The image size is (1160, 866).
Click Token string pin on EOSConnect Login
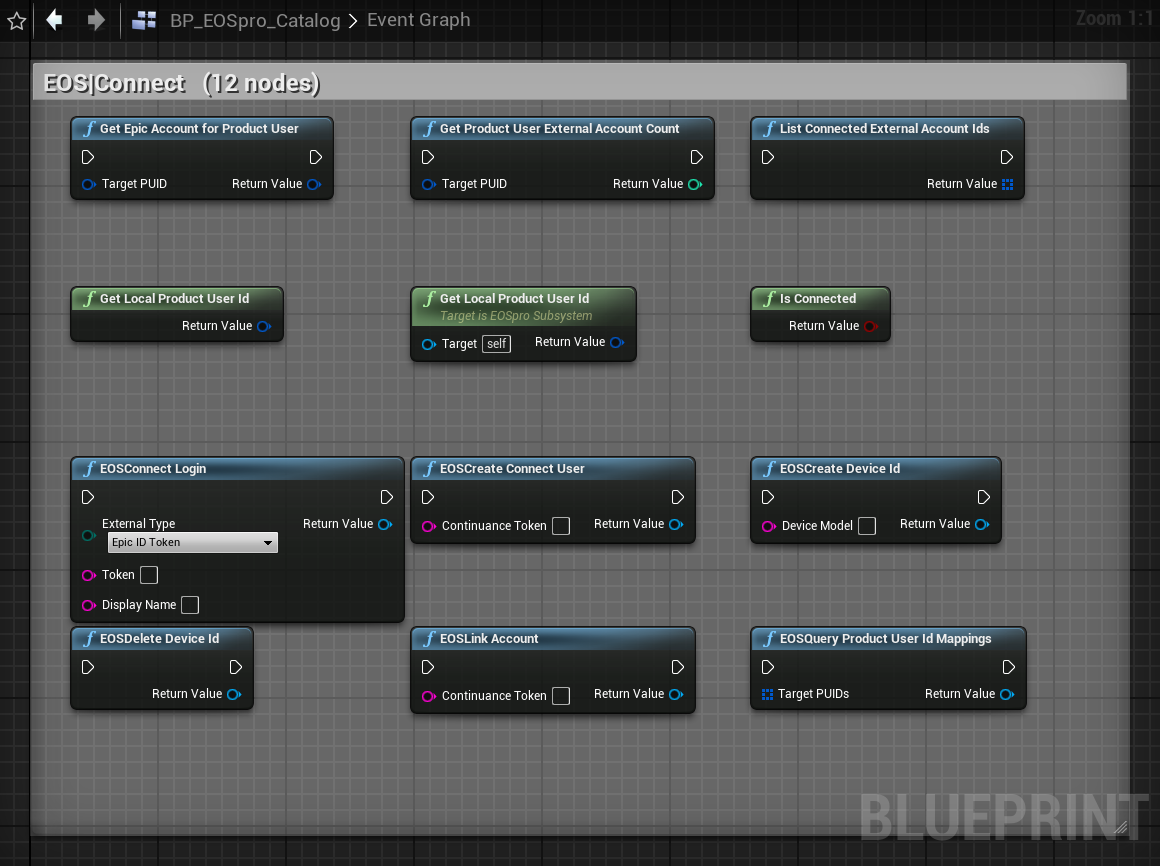(89, 575)
